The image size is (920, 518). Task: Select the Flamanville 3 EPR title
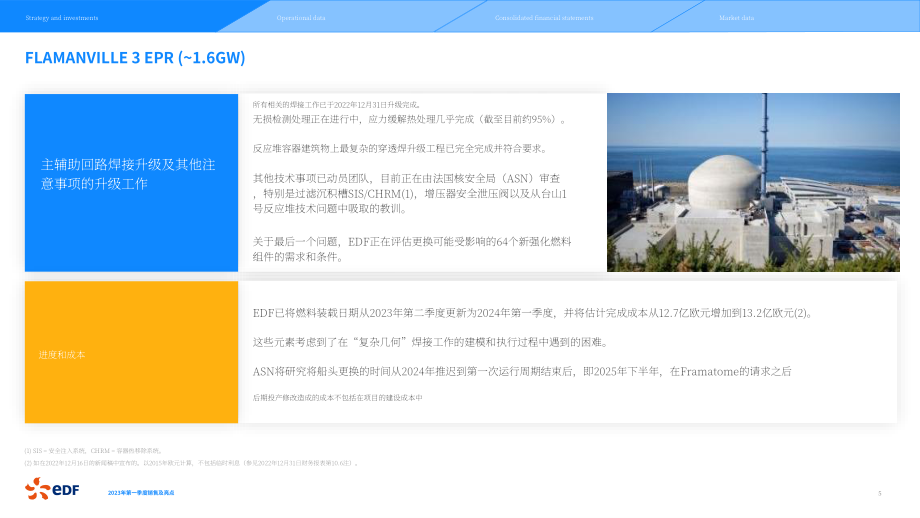click(x=135, y=57)
